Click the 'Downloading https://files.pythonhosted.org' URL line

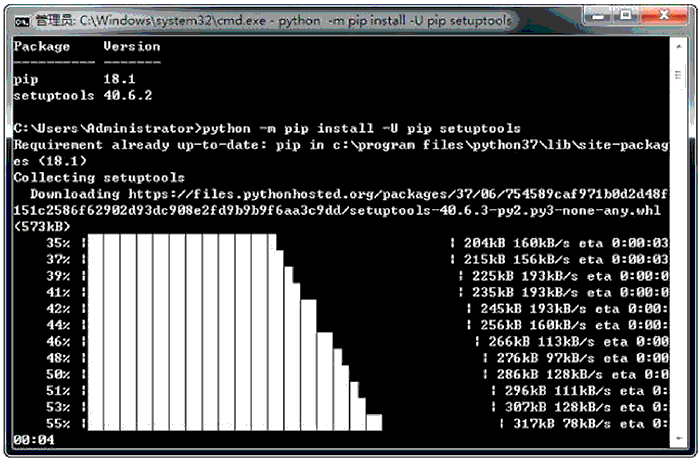coord(349,194)
